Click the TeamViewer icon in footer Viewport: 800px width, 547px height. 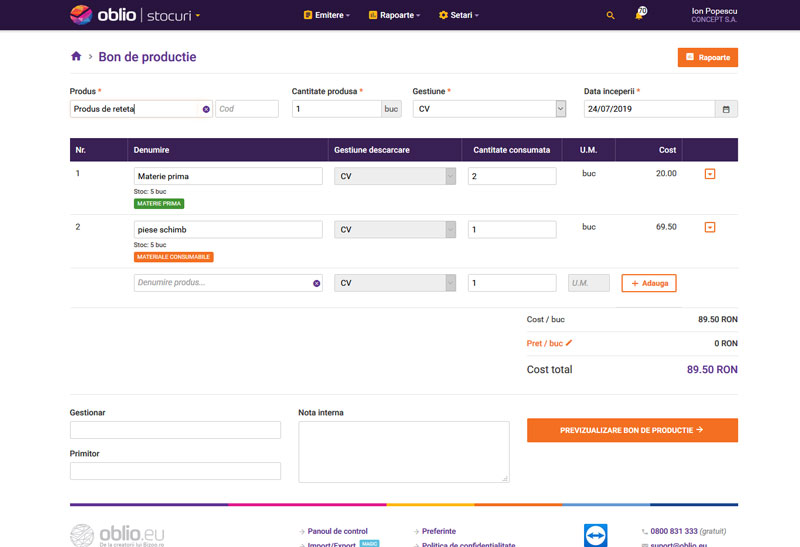point(595,535)
